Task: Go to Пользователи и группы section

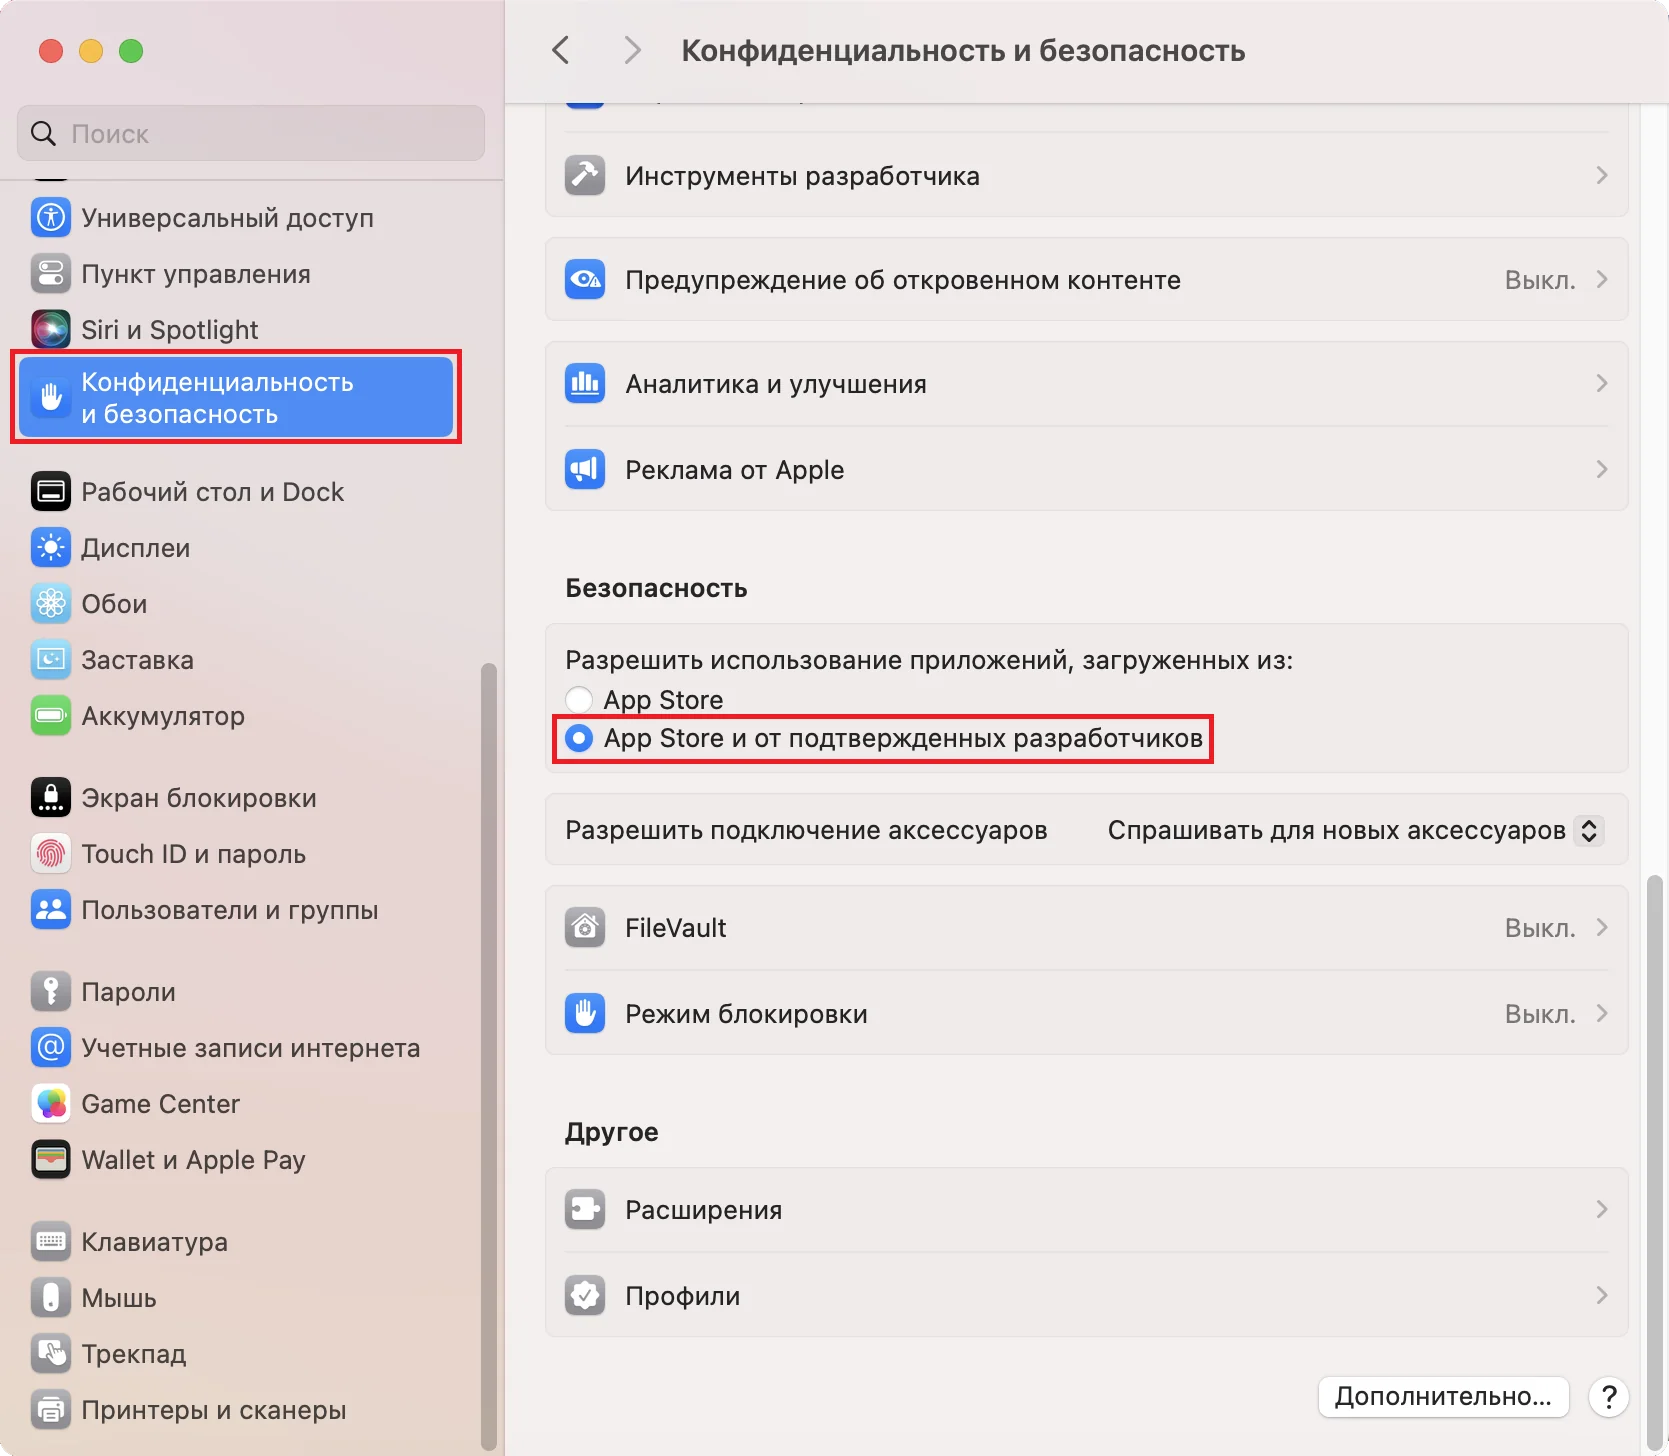Action: point(229,910)
